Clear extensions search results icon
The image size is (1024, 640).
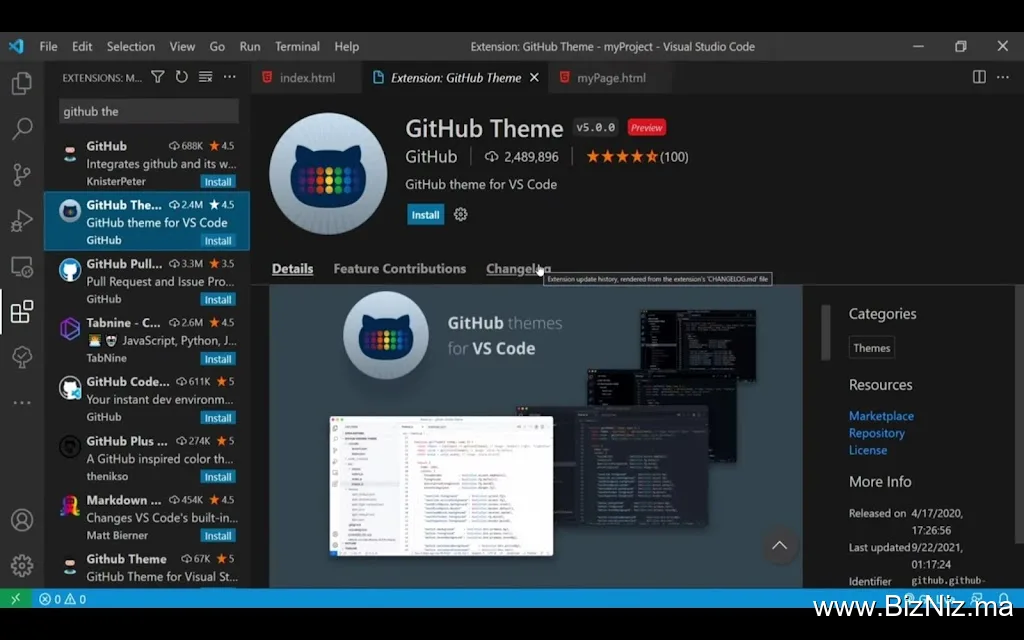[x=206, y=77]
